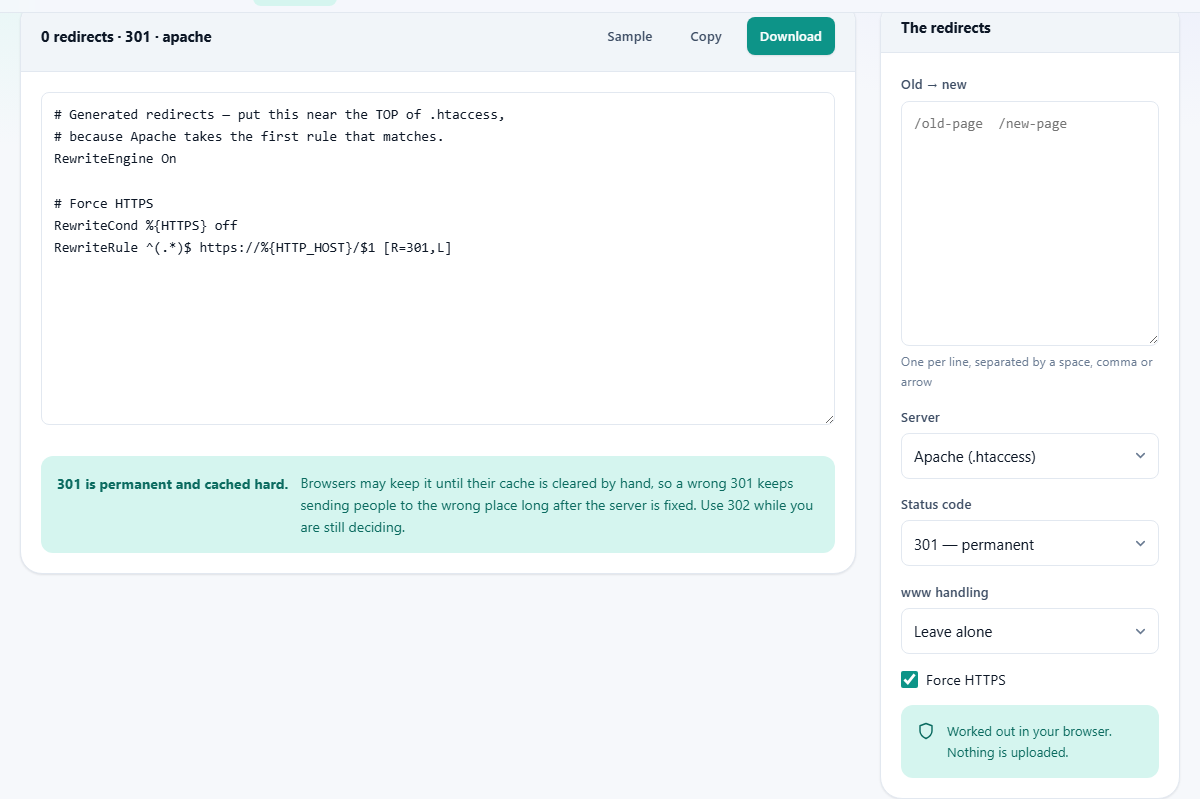1200x799 pixels.
Task: Click the Download button
Action: (x=790, y=36)
